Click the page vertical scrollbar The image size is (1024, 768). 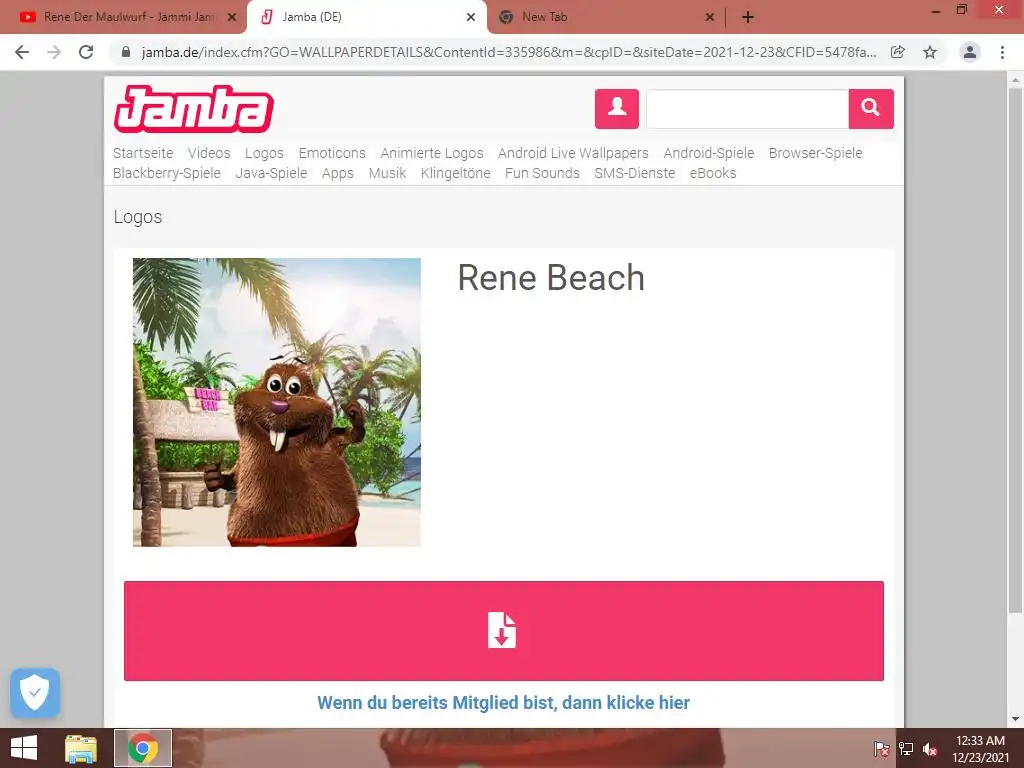click(1015, 349)
